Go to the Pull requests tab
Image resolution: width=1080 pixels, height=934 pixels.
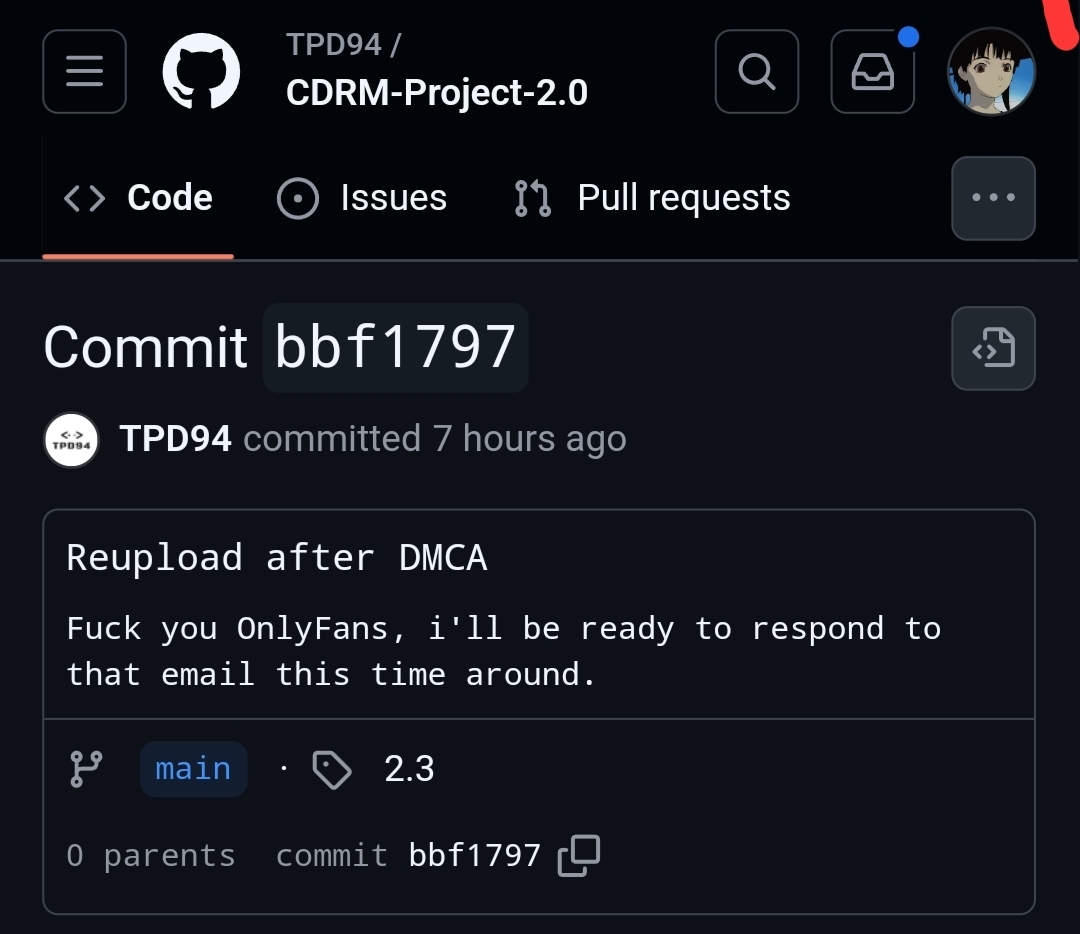pos(652,198)
